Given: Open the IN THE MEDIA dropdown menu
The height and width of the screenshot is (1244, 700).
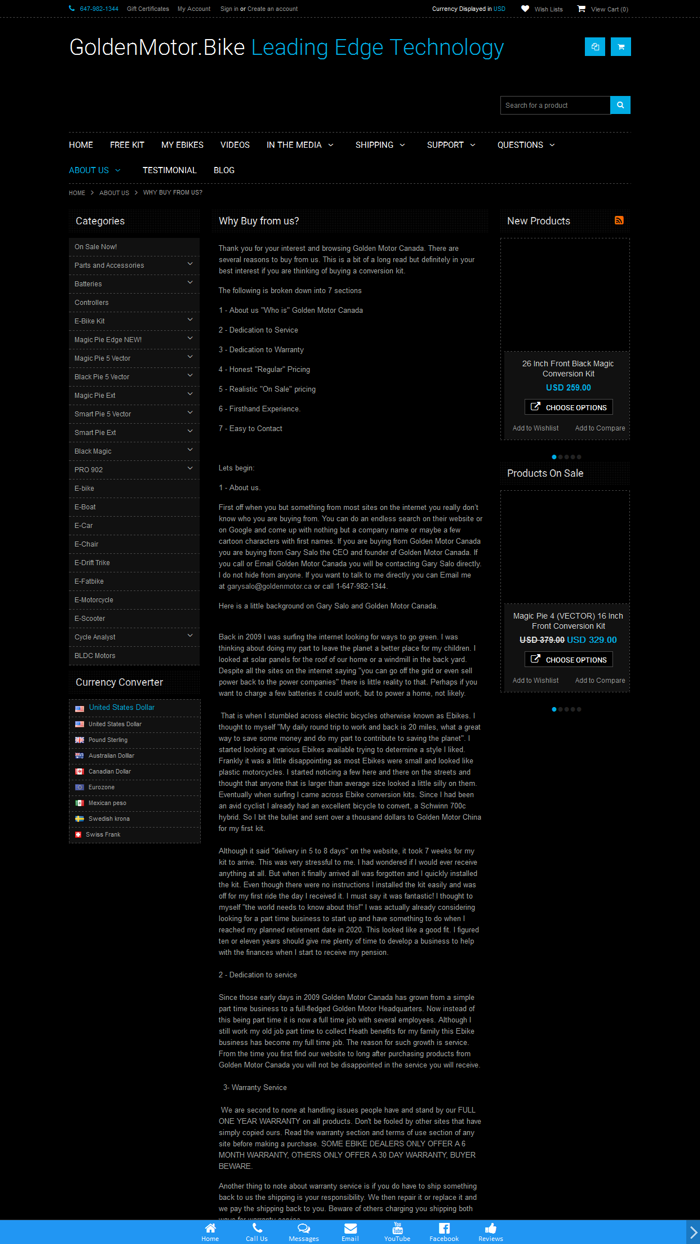Looking at the screenshot, I should (x=300, y=145).
